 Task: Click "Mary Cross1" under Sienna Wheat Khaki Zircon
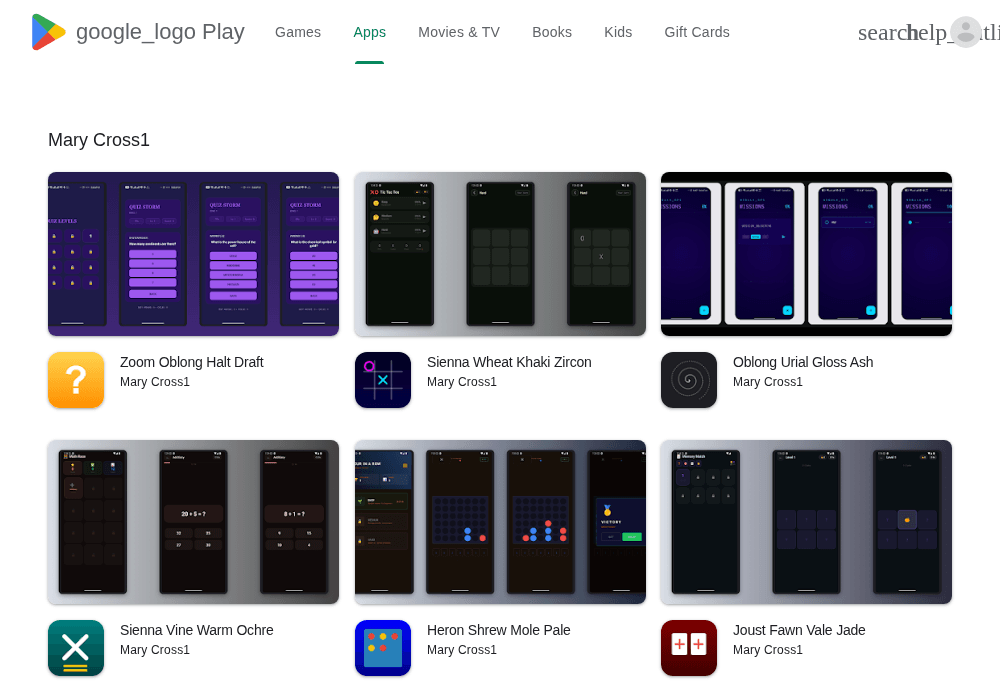pyautogui.click(x=461, y=382)
